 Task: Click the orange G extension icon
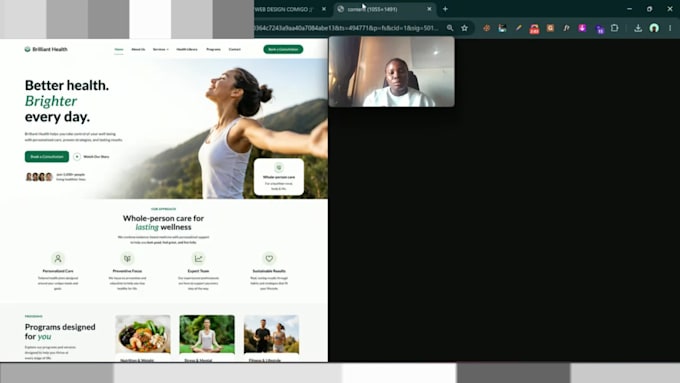(x=550, y=28)
